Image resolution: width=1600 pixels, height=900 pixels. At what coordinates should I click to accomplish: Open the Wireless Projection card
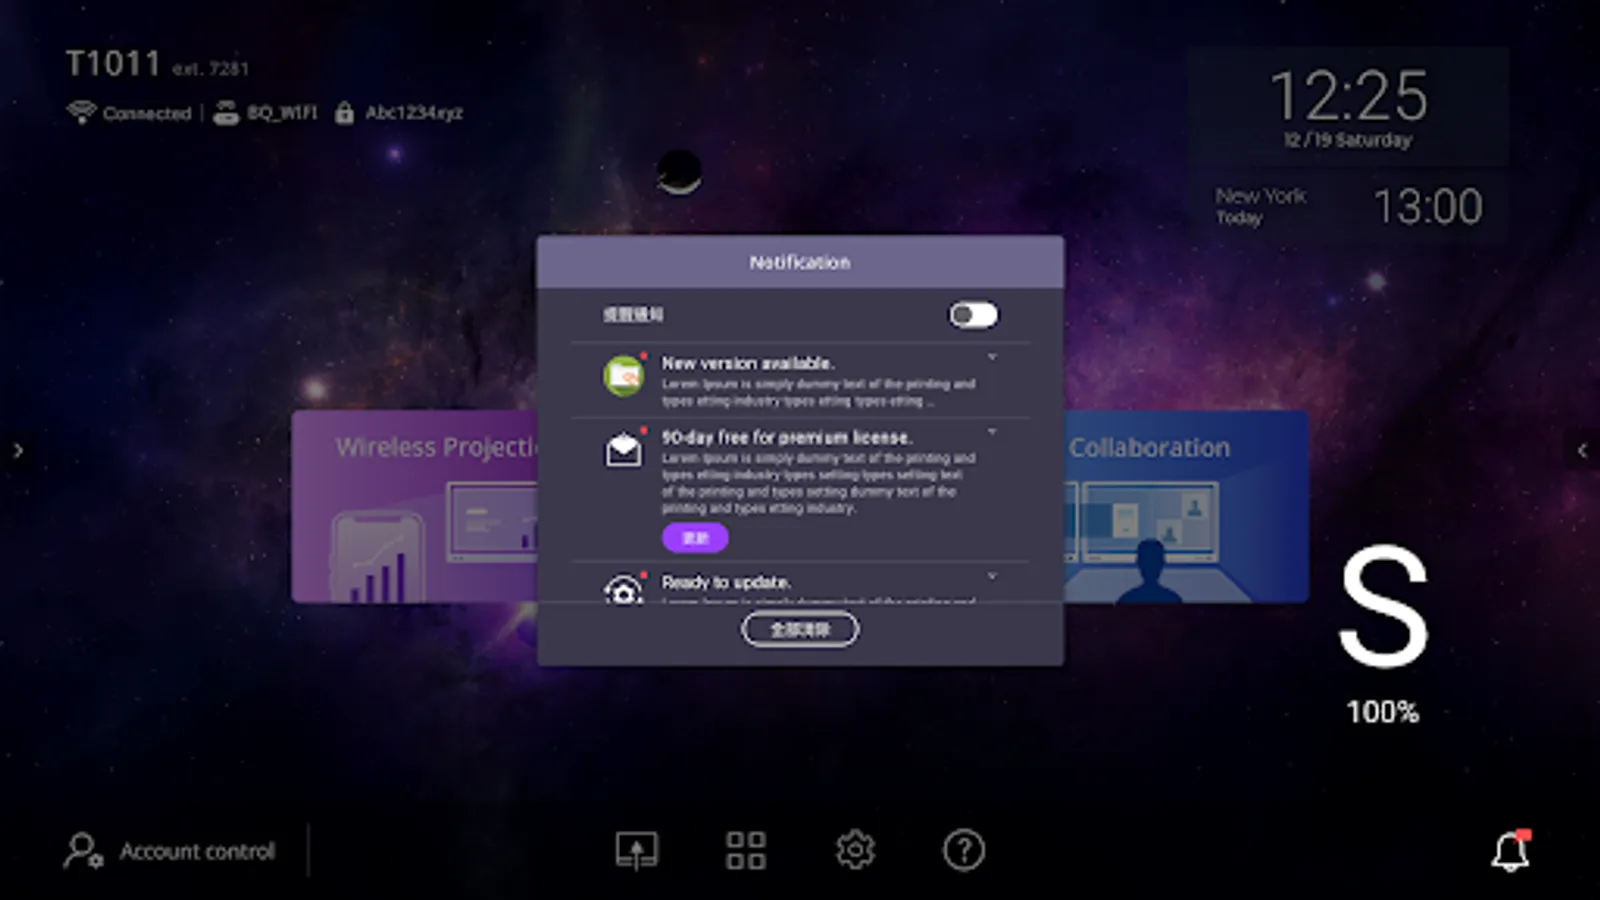(414, 507)
